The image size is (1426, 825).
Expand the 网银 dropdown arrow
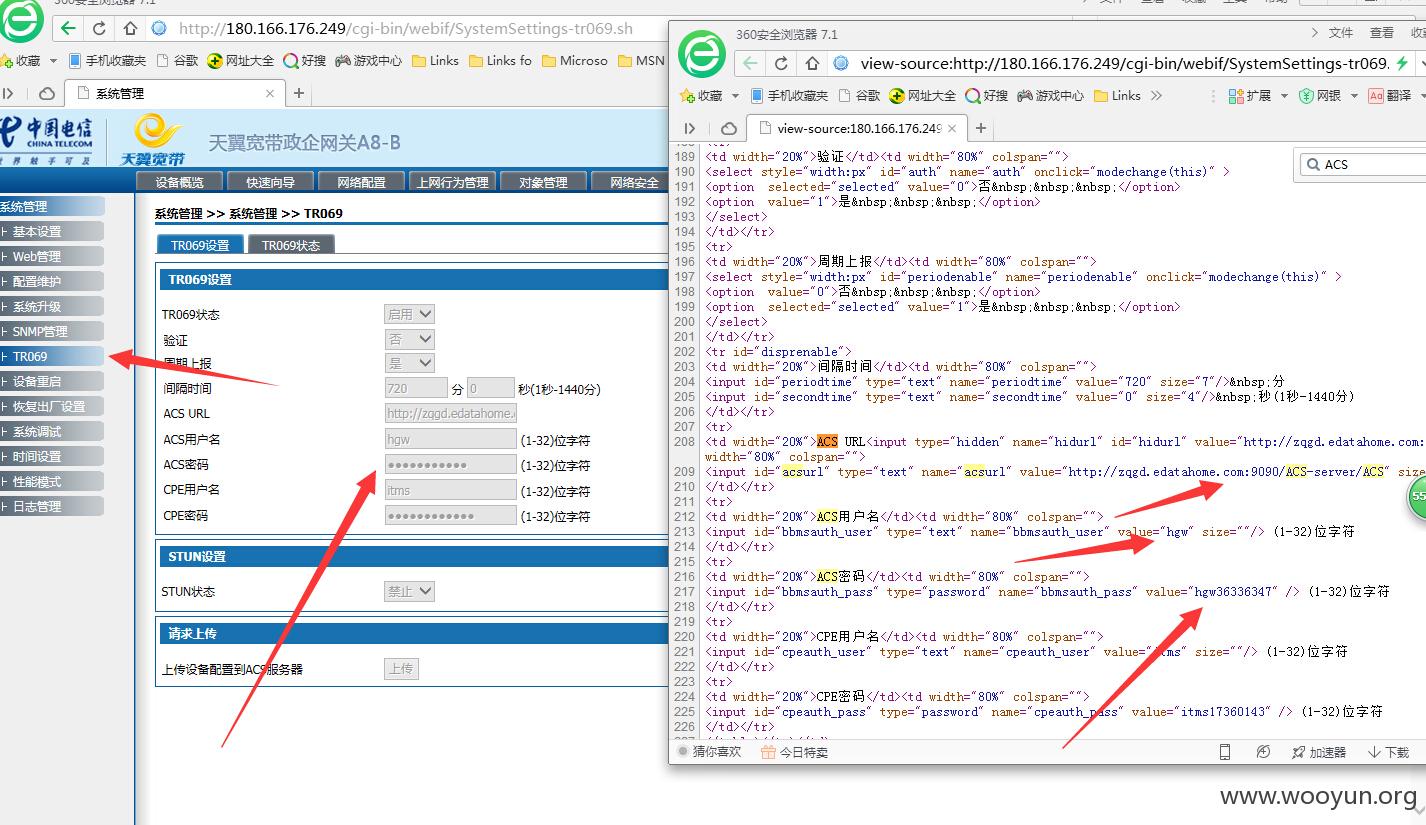pos(1354,96)
